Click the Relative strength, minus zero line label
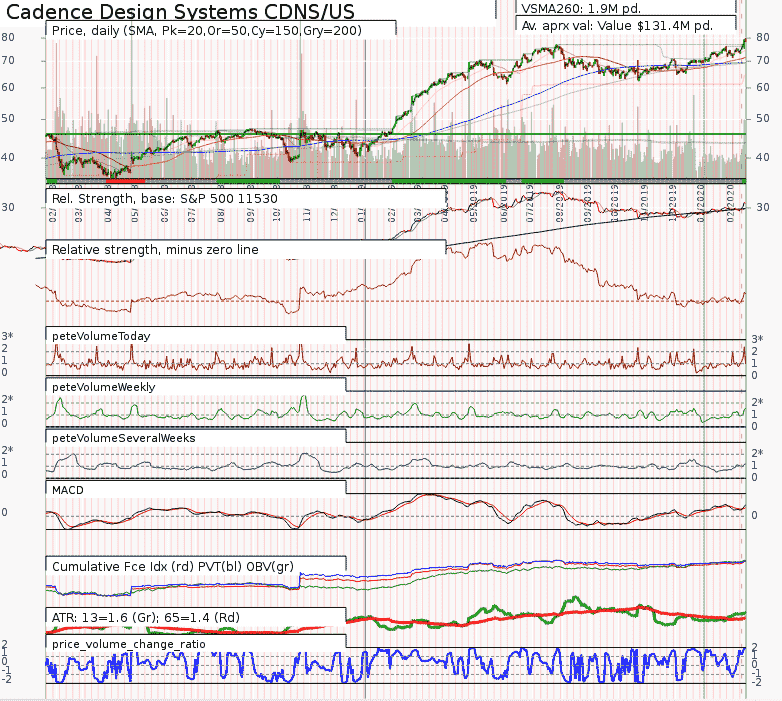This screenshot has height=701, width=782. [155, 249]
